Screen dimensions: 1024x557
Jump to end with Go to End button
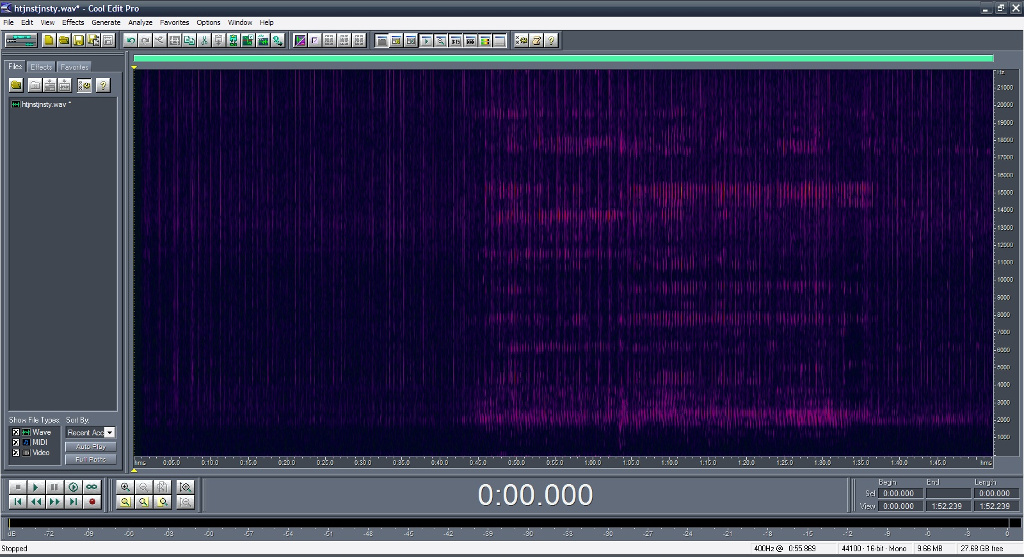[x=73, y=501]
